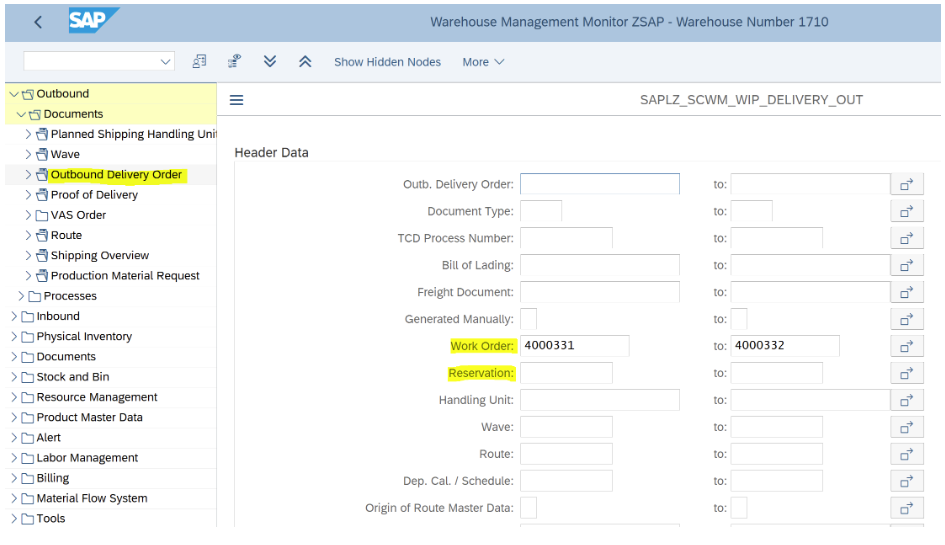
Task: Open multiple selection for Outb. Delivery Order
Action: tap(907, 184)
